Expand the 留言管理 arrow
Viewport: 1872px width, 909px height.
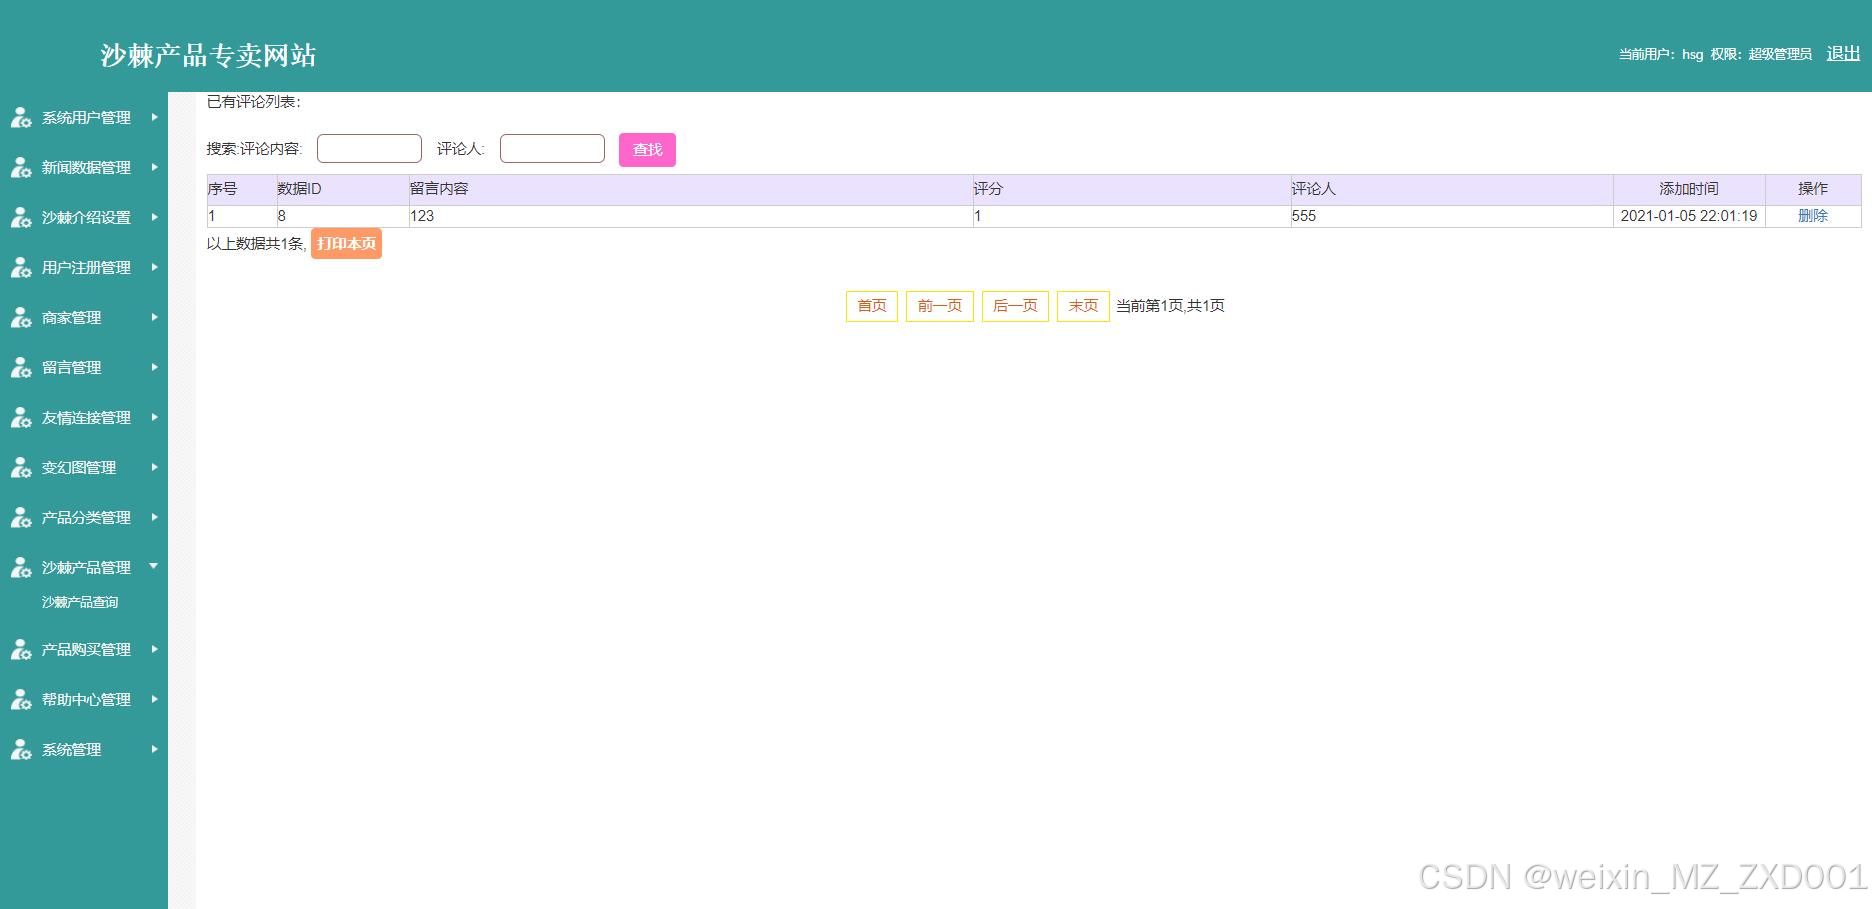154,367
